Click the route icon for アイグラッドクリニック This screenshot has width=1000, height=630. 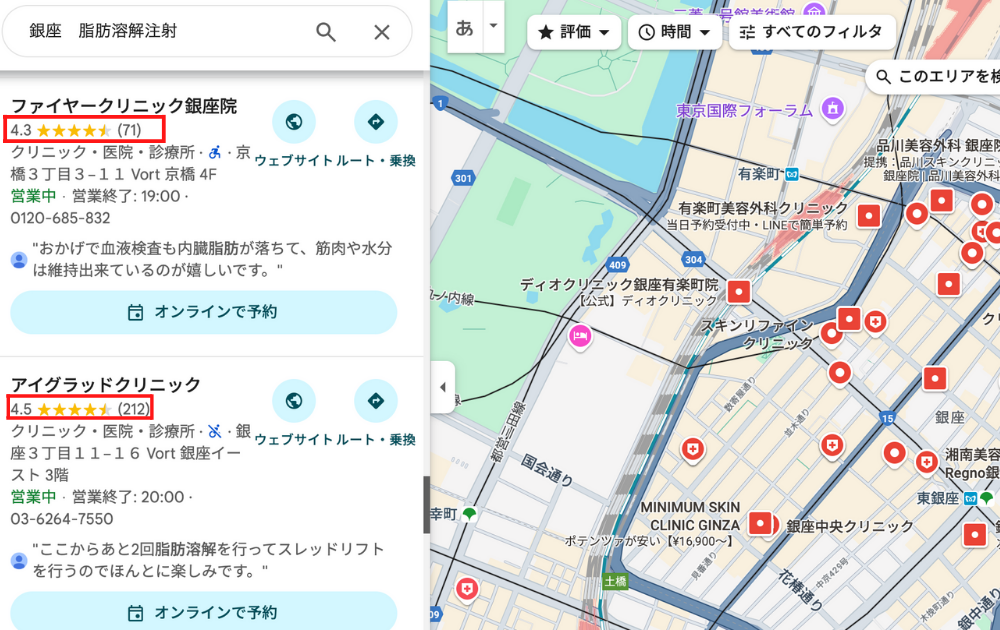[x=376, y=401]
